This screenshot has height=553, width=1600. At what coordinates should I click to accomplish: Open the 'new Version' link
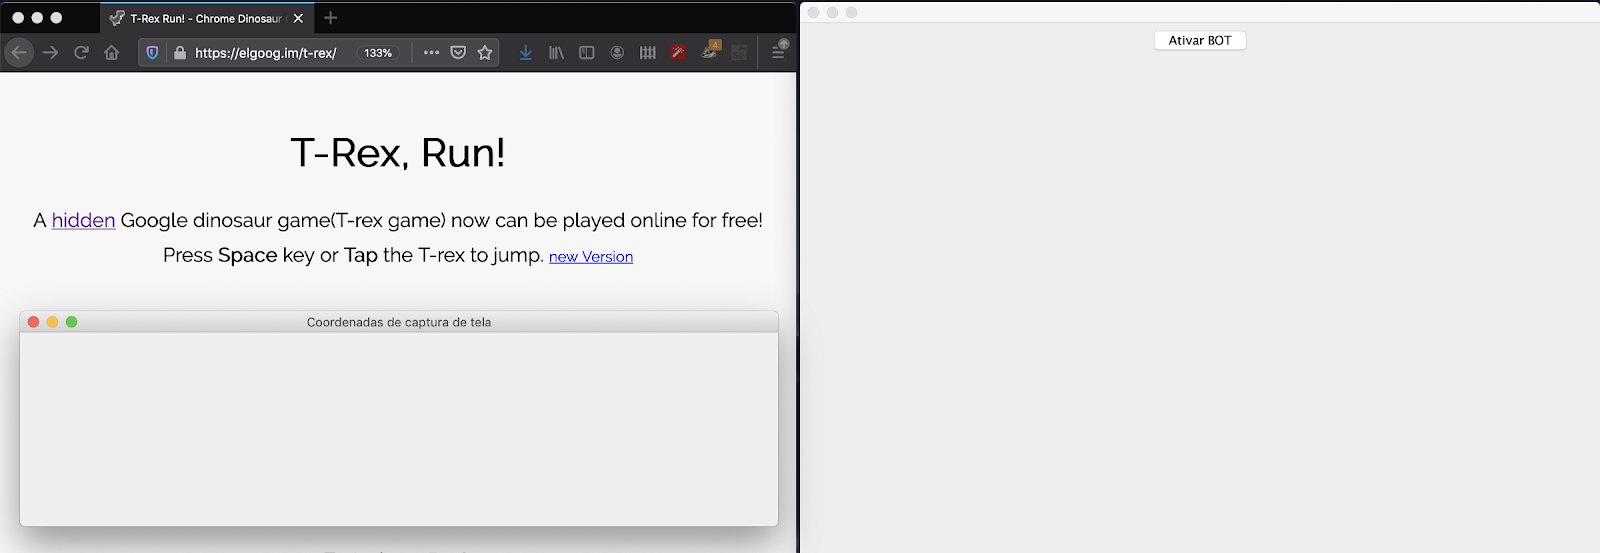[x=591, y=257]
